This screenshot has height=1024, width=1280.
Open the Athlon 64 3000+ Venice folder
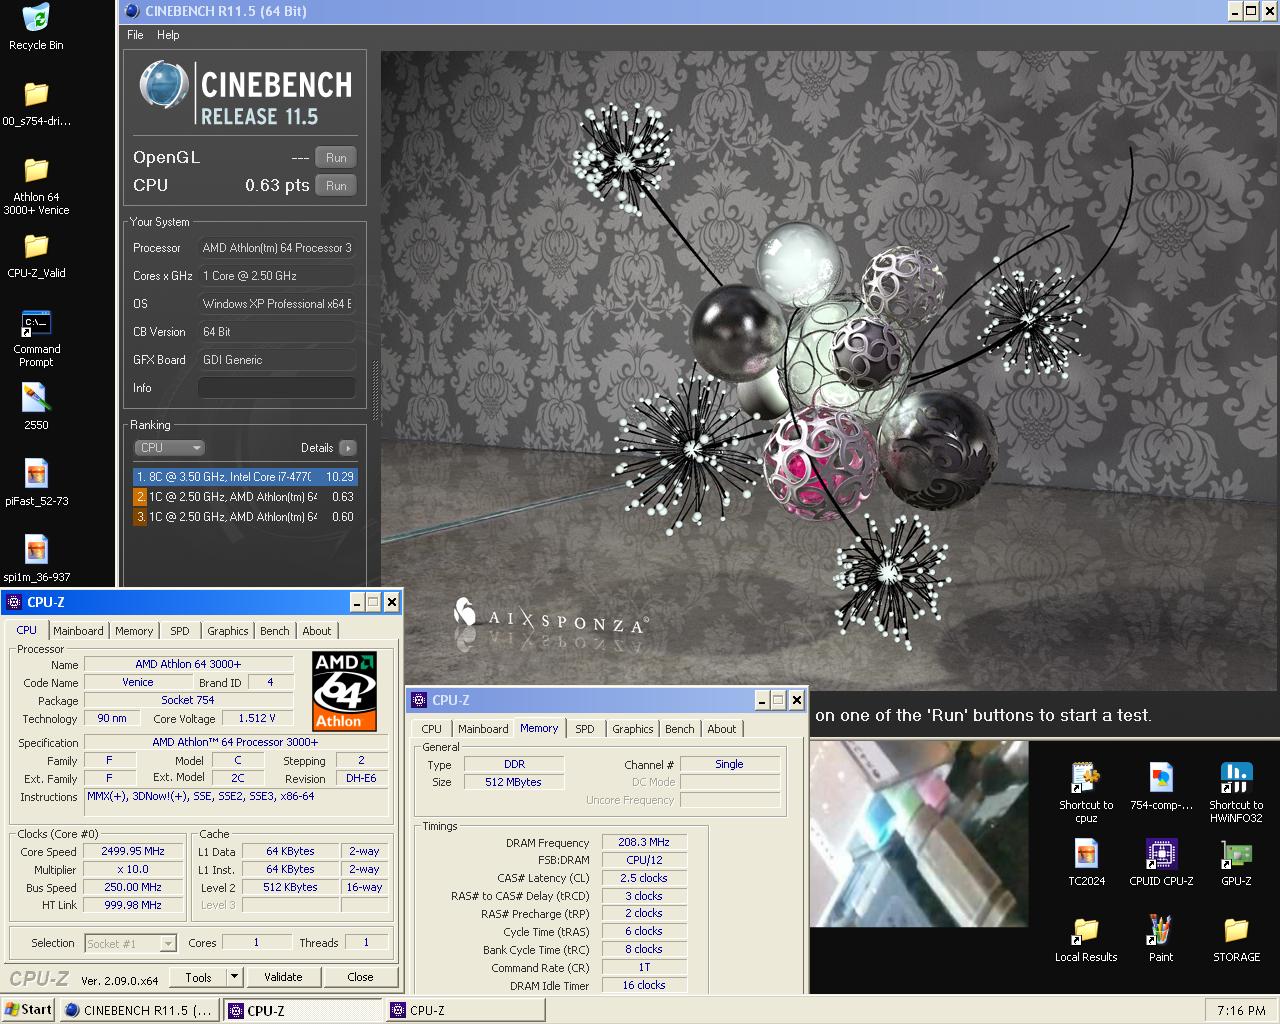coord(36,170)
